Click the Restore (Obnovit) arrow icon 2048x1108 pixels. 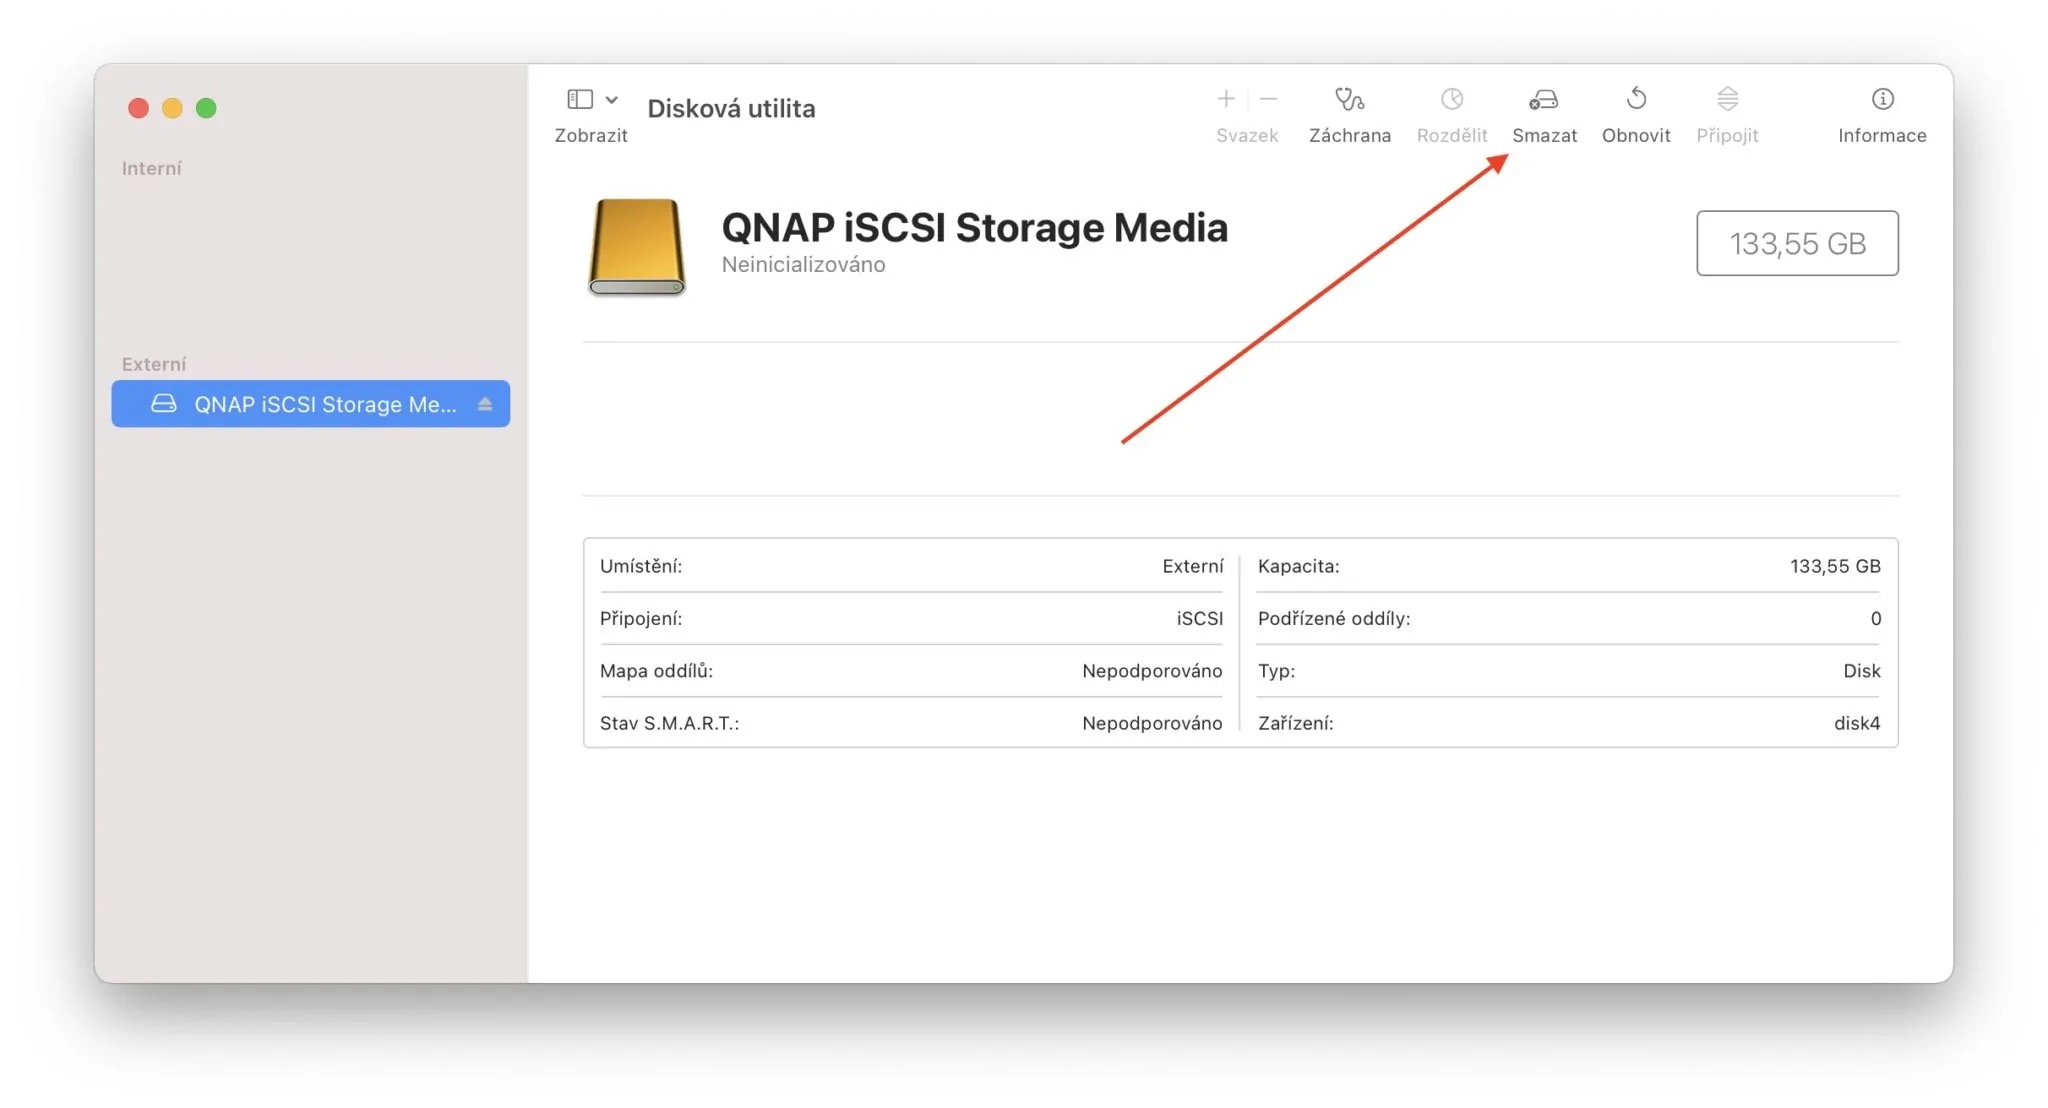coord(1636,99)
